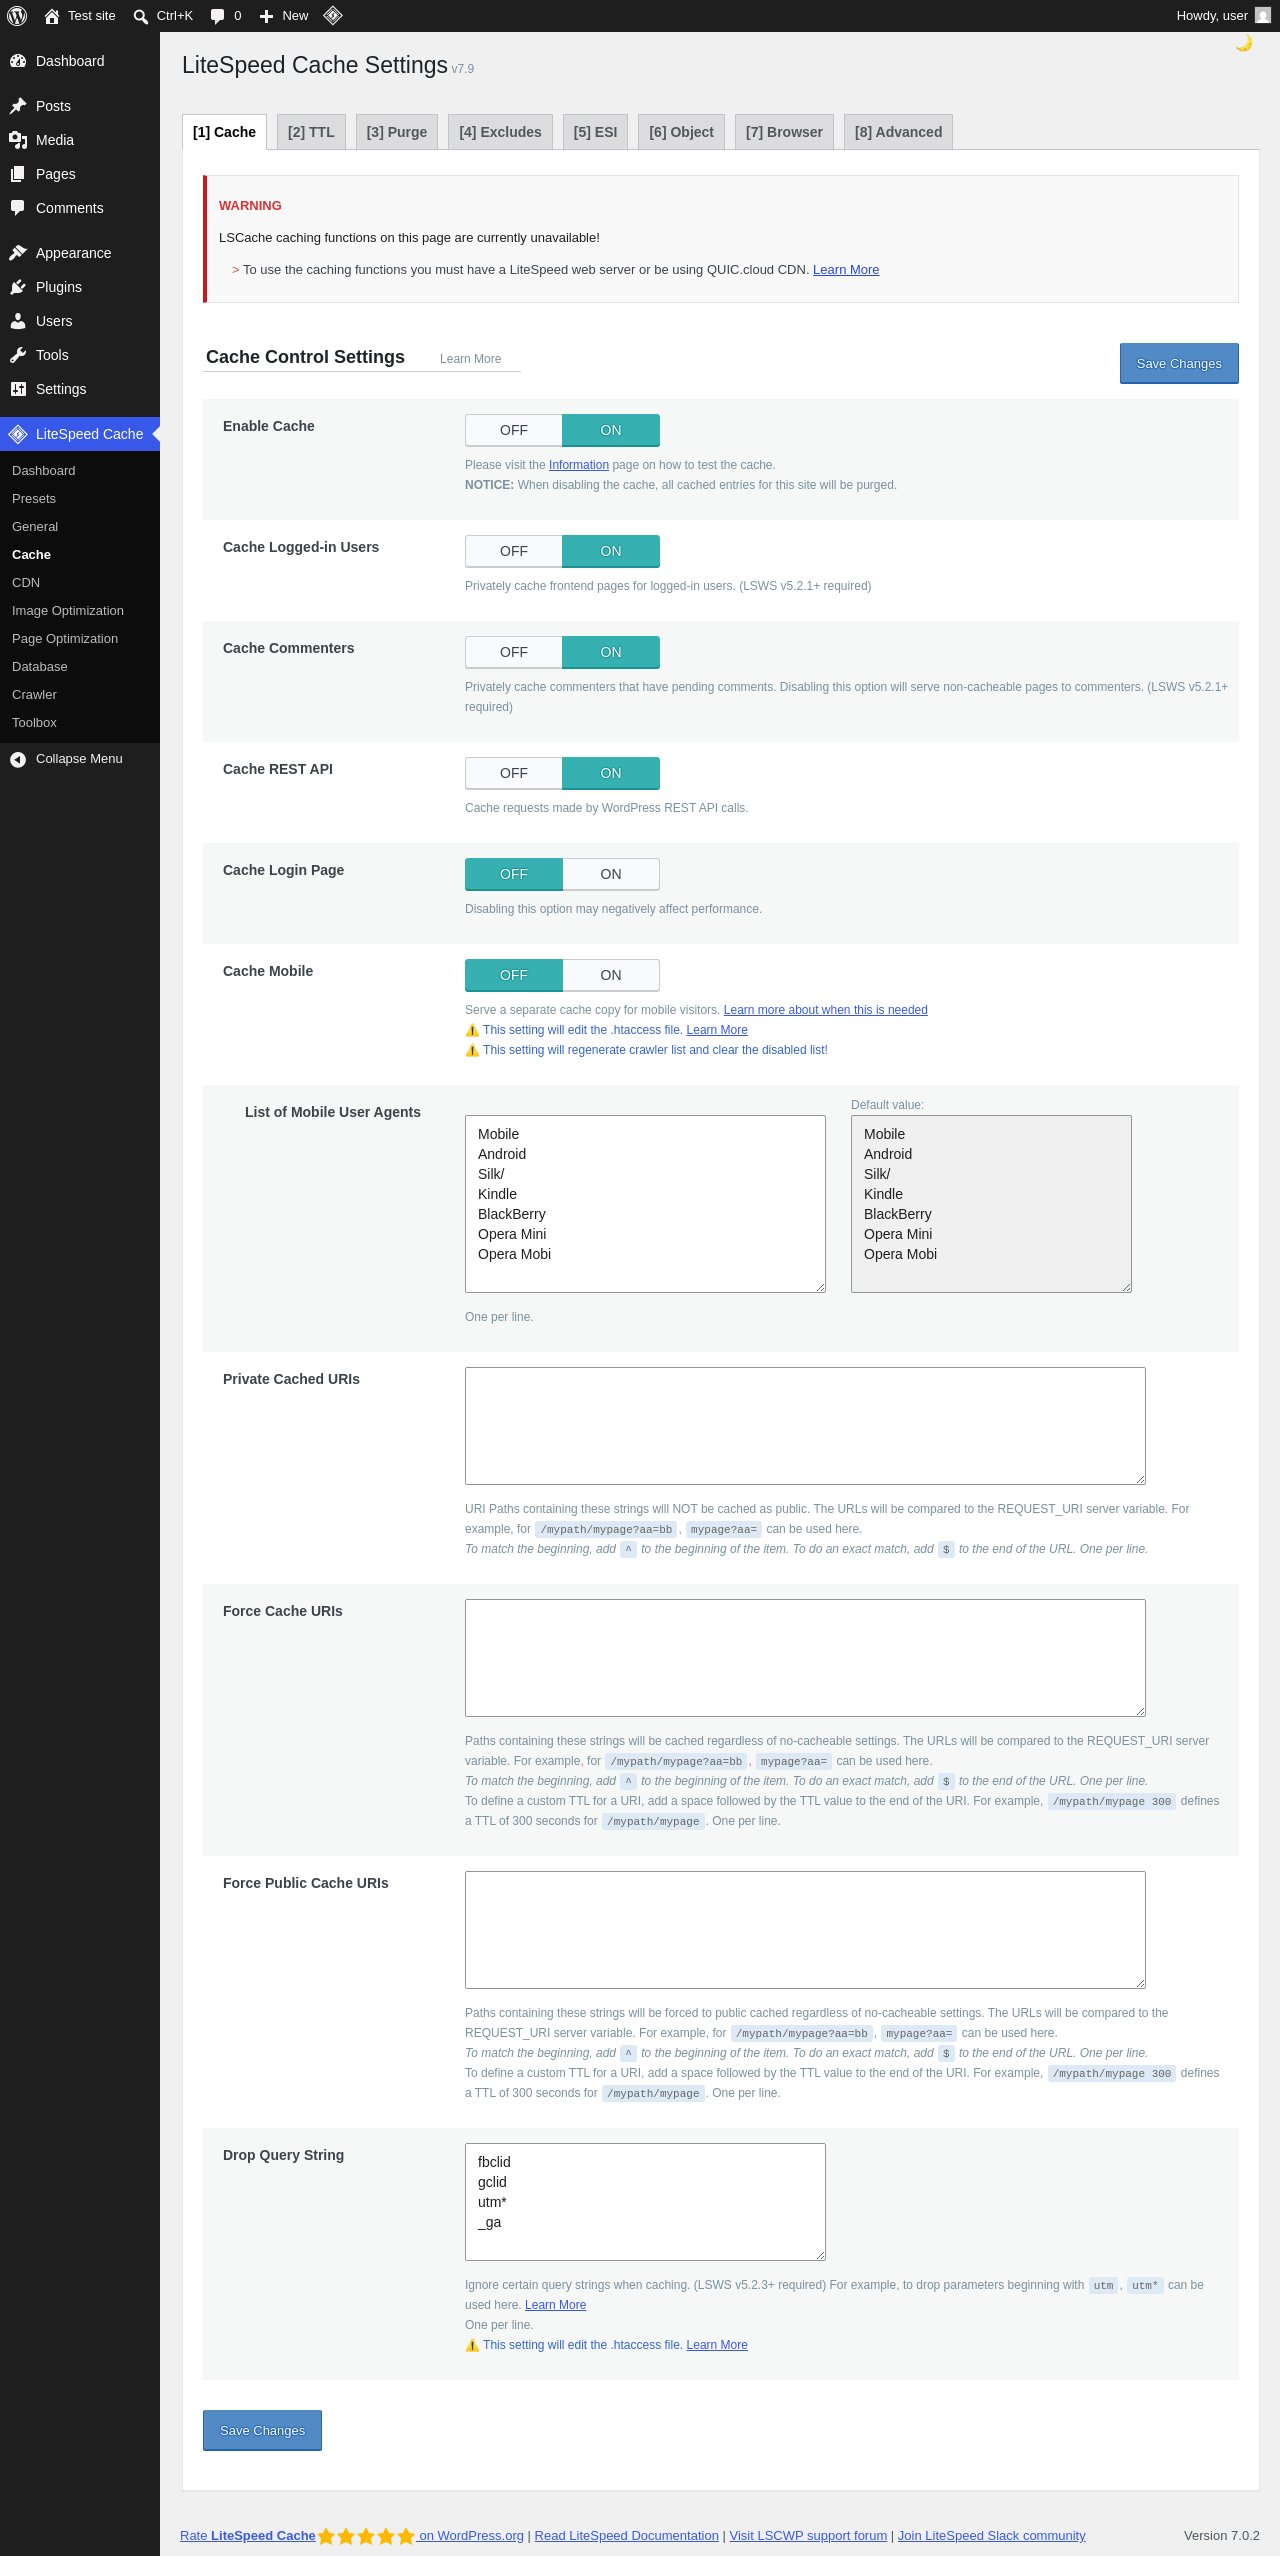Open Image Optimization submenu item
Screen dimensions: 1280x2556
[x=68, y=611]
